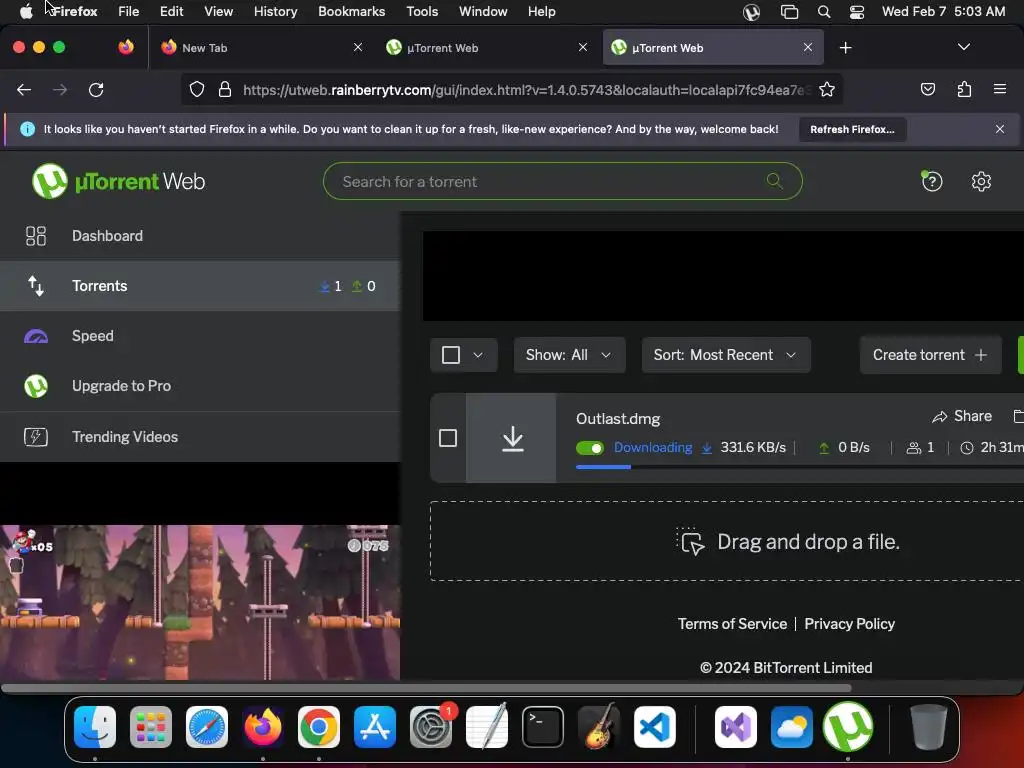
Task: Launch Safari from the Dock
Action: (207, 727)
